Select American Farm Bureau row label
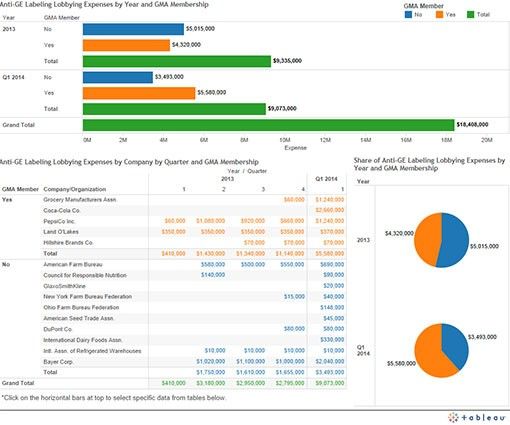The image size is (510, 425). (73, 265)
